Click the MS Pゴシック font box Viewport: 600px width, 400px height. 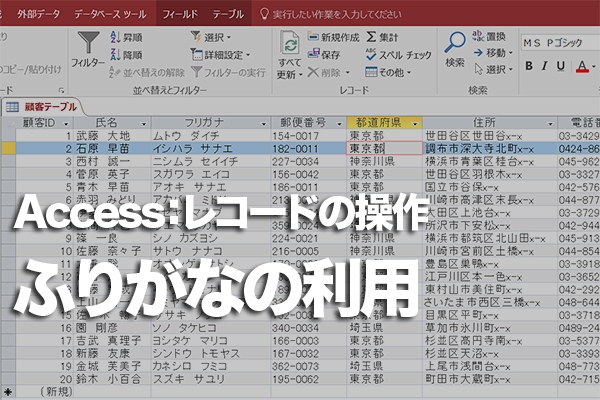(560, 43)
